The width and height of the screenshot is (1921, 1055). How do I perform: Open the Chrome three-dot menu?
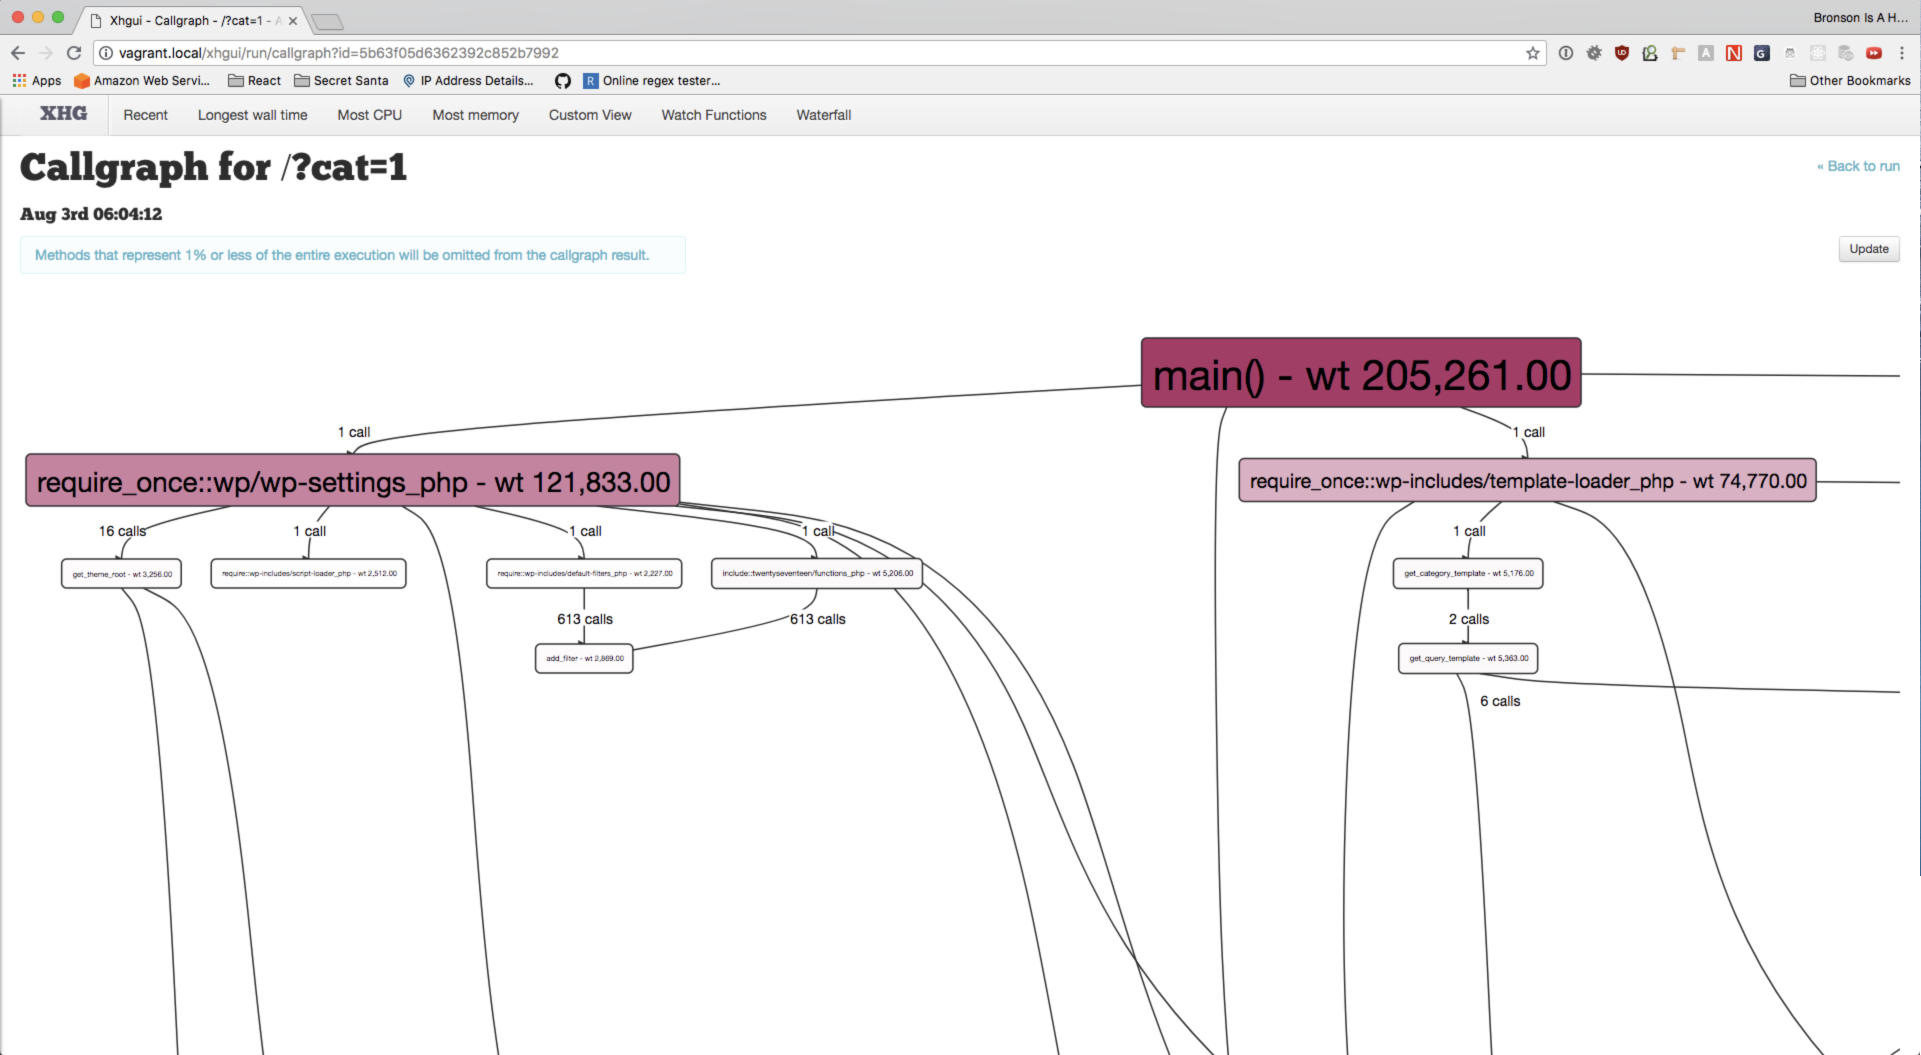[x=1902, y=53]
